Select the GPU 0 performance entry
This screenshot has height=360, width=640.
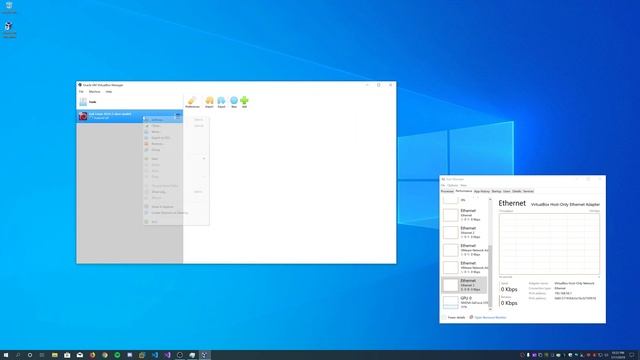(x=464, y=302)
